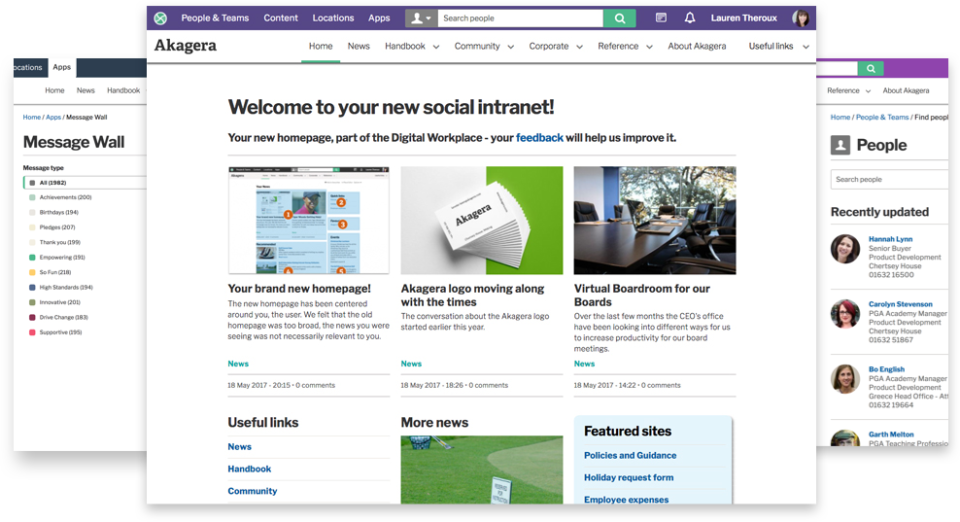
Task: Open 'Virtual Boardroom for our Boards' title
Action: coord(642,295)
